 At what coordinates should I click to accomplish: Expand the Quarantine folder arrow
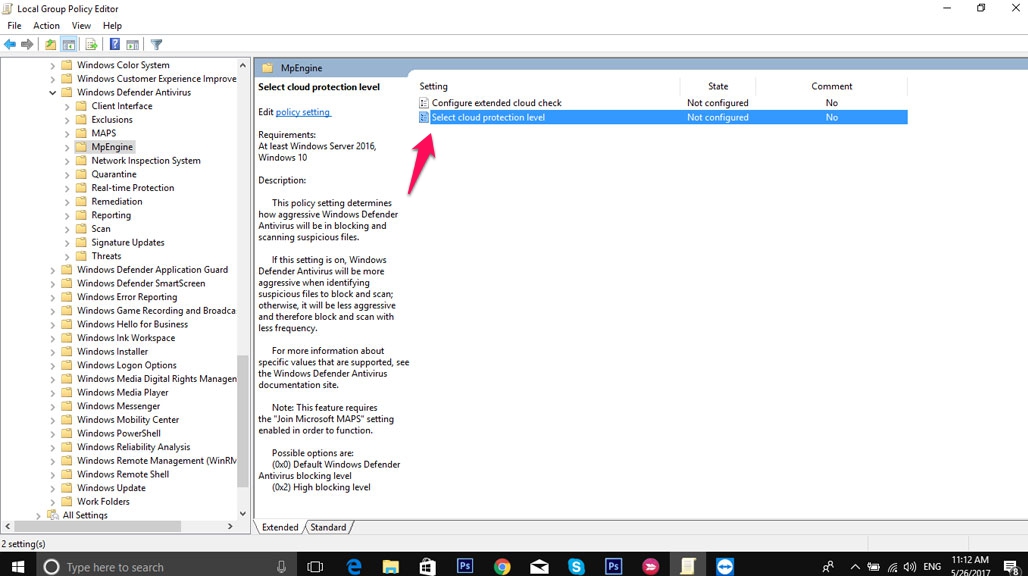(67, 174)
